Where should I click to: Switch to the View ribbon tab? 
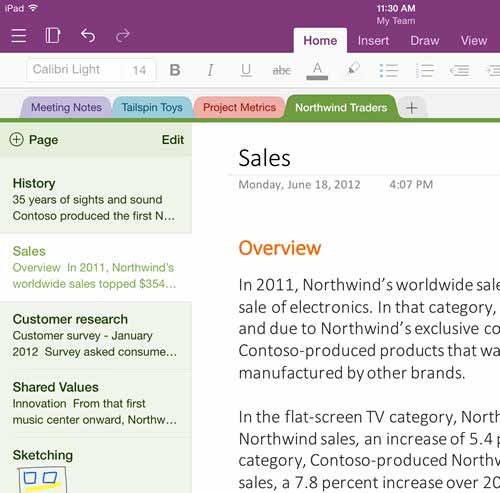(474, 41)
